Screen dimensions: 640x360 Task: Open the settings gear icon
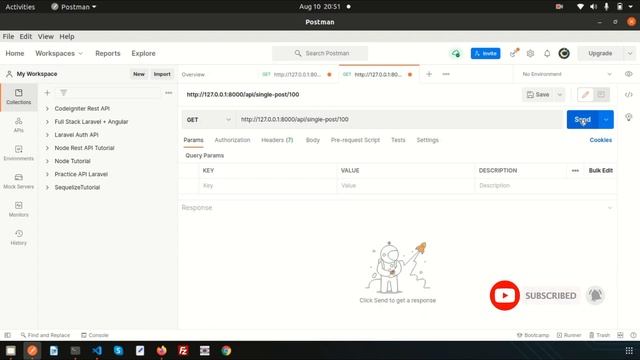530,53
